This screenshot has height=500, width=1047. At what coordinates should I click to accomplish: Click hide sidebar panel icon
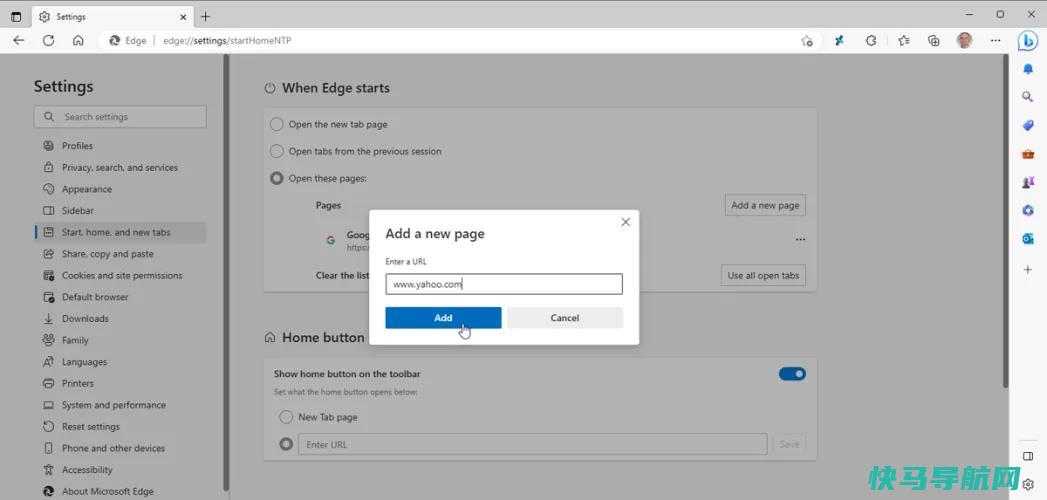click(x=1028, y=456)
